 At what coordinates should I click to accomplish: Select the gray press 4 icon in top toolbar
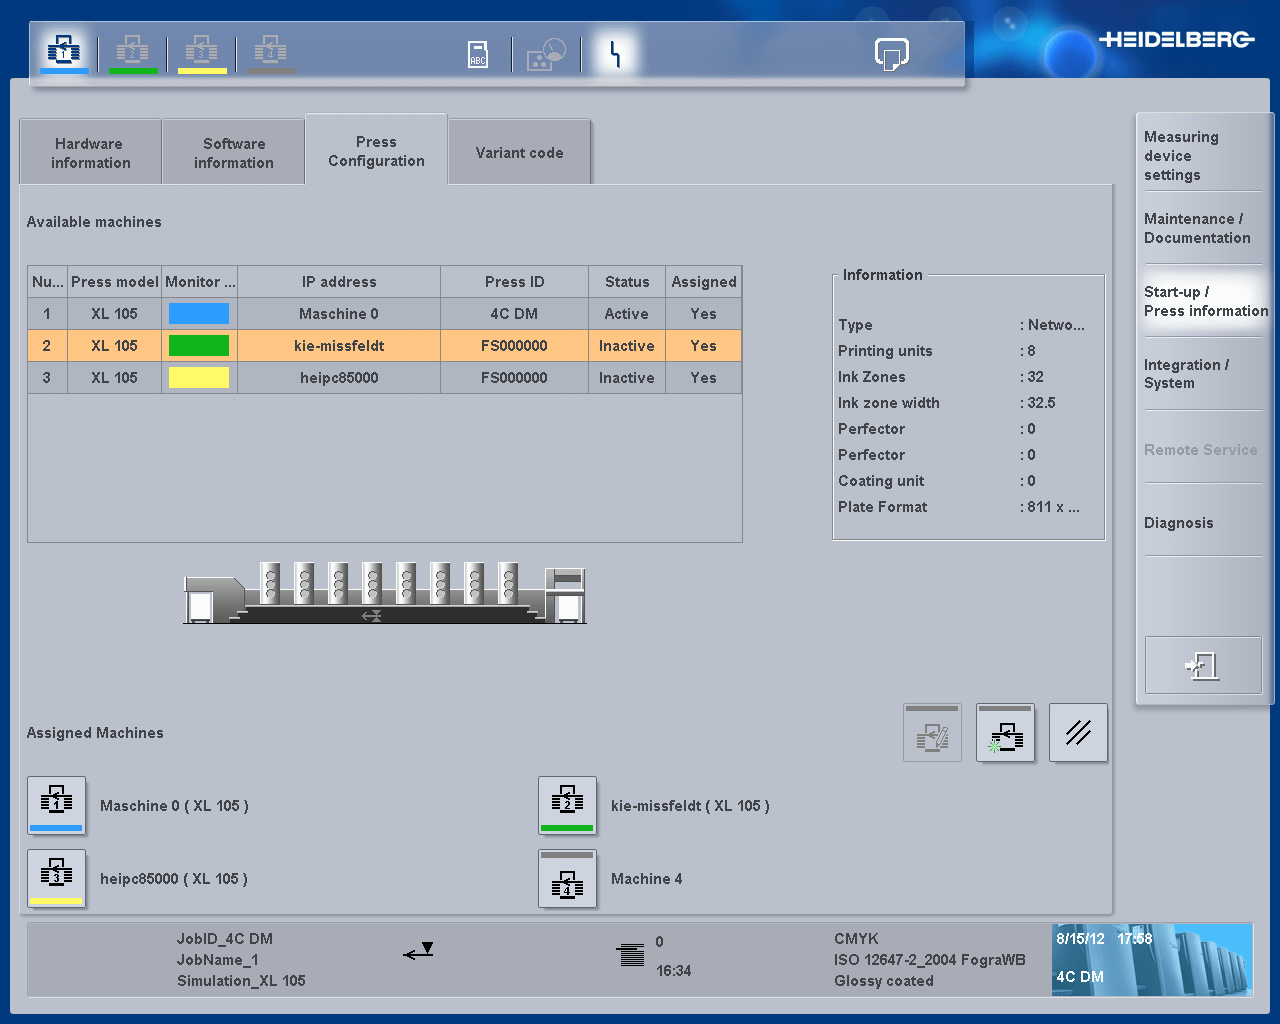(x=269, y=53)
